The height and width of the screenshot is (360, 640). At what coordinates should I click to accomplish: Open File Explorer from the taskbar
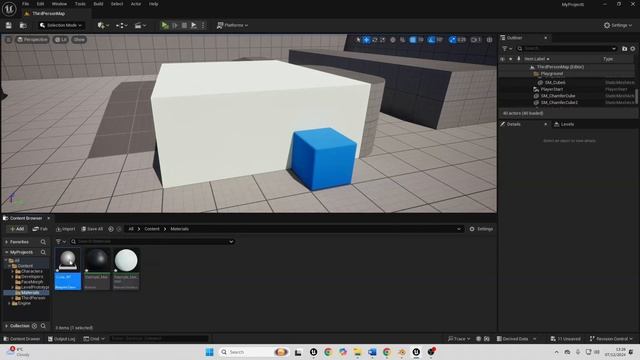point(357,352)
